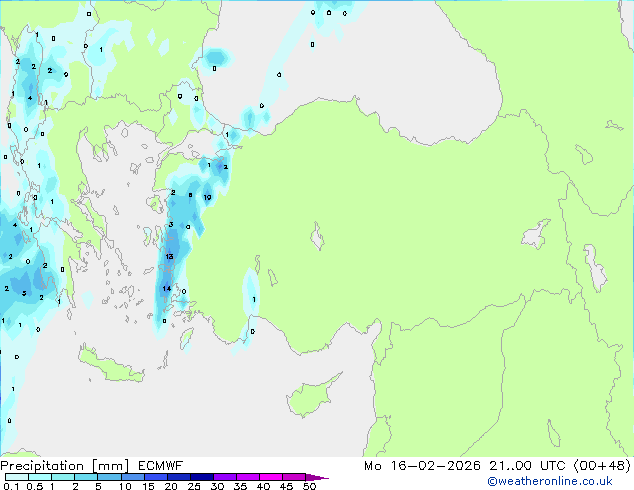634x490 pixels.
Task: Click the legend scale label '25'
Action: (194, 486)
